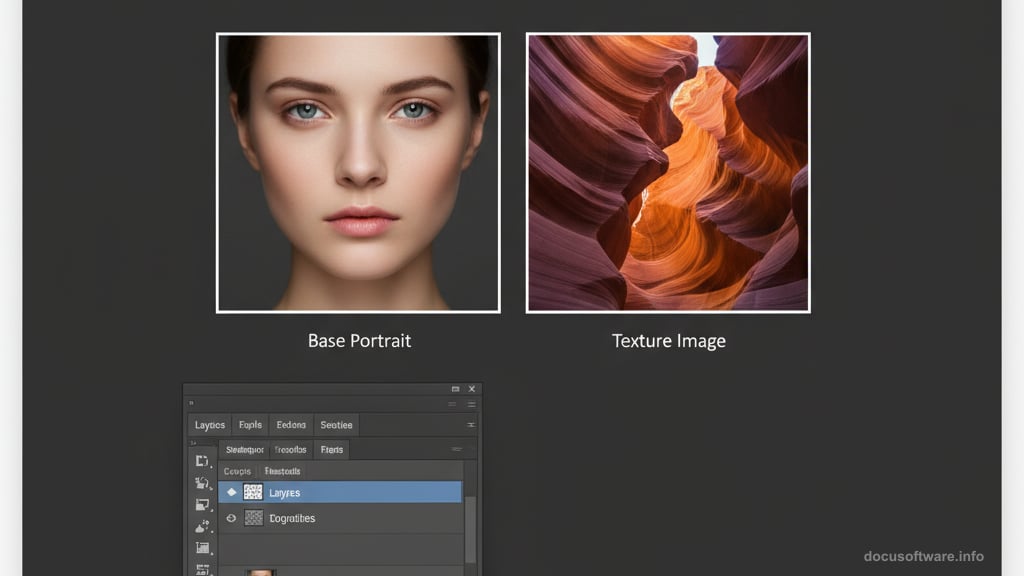1024x576 pixels.
Task: Choose the brush tool with dots icon
Action: coord(202,526)
